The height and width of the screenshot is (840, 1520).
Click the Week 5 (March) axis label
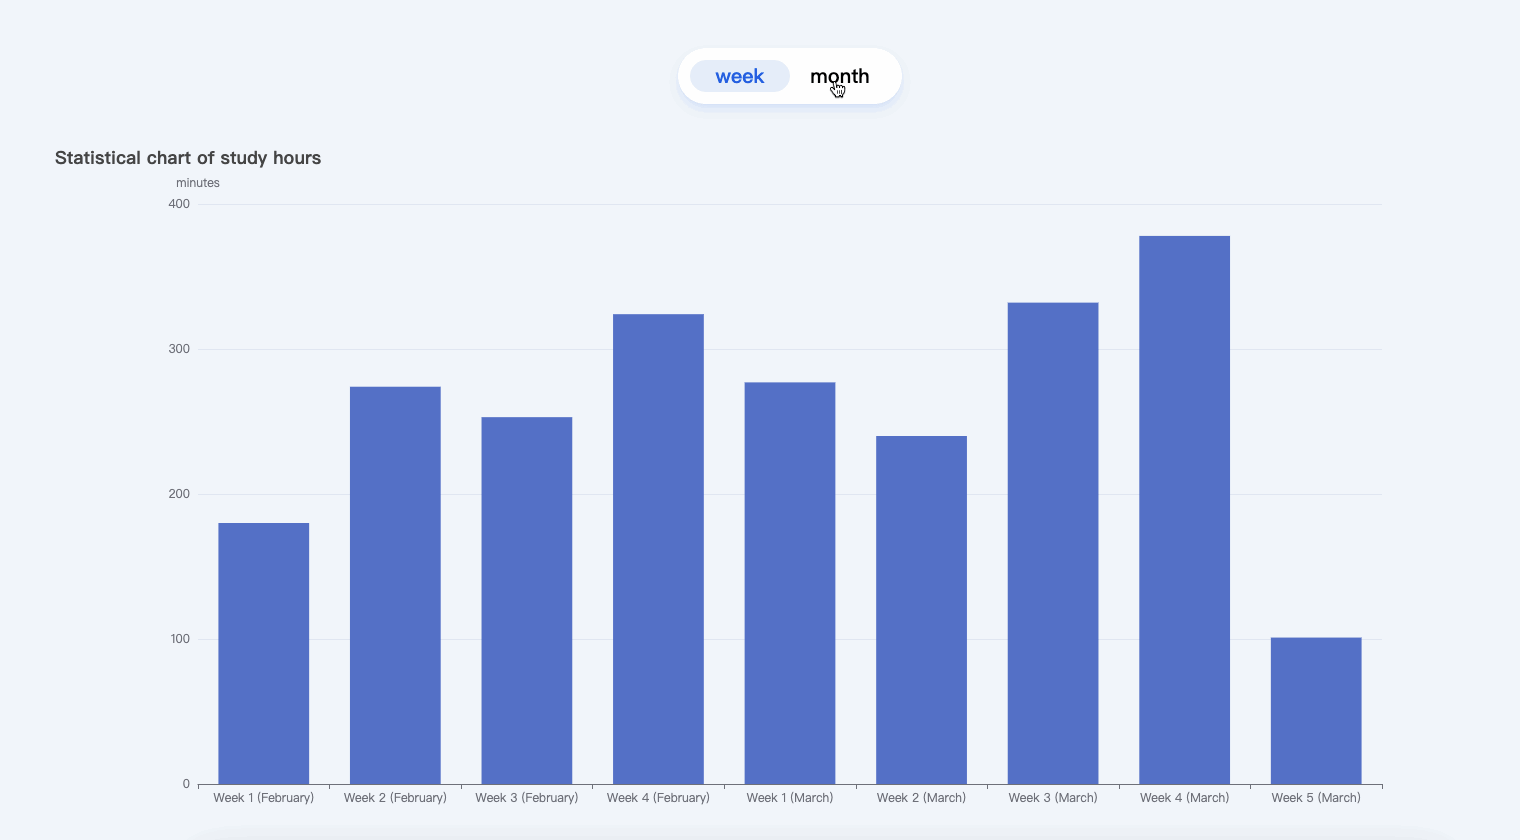(x=1316, y=797)
